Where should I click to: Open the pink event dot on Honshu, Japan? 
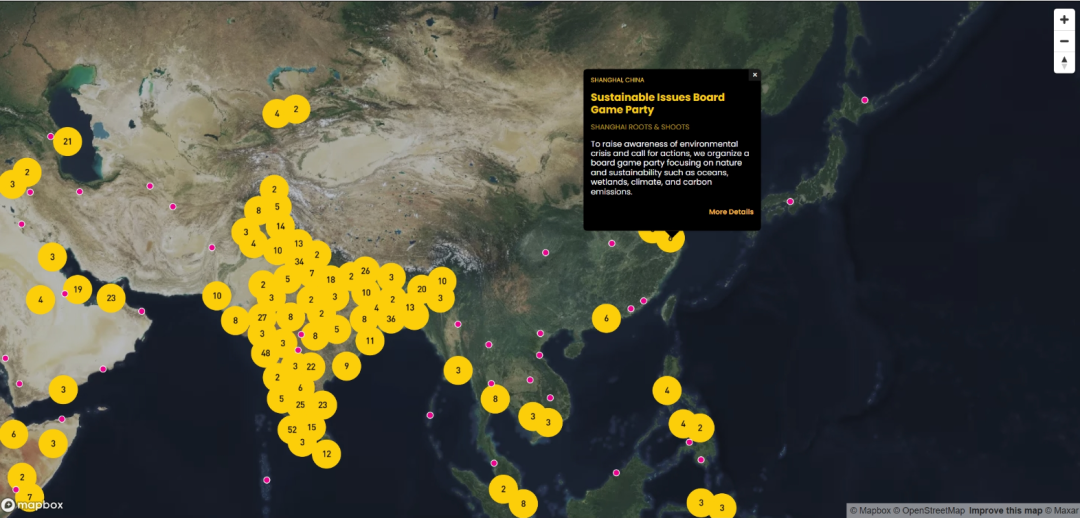tap(790, 202)
